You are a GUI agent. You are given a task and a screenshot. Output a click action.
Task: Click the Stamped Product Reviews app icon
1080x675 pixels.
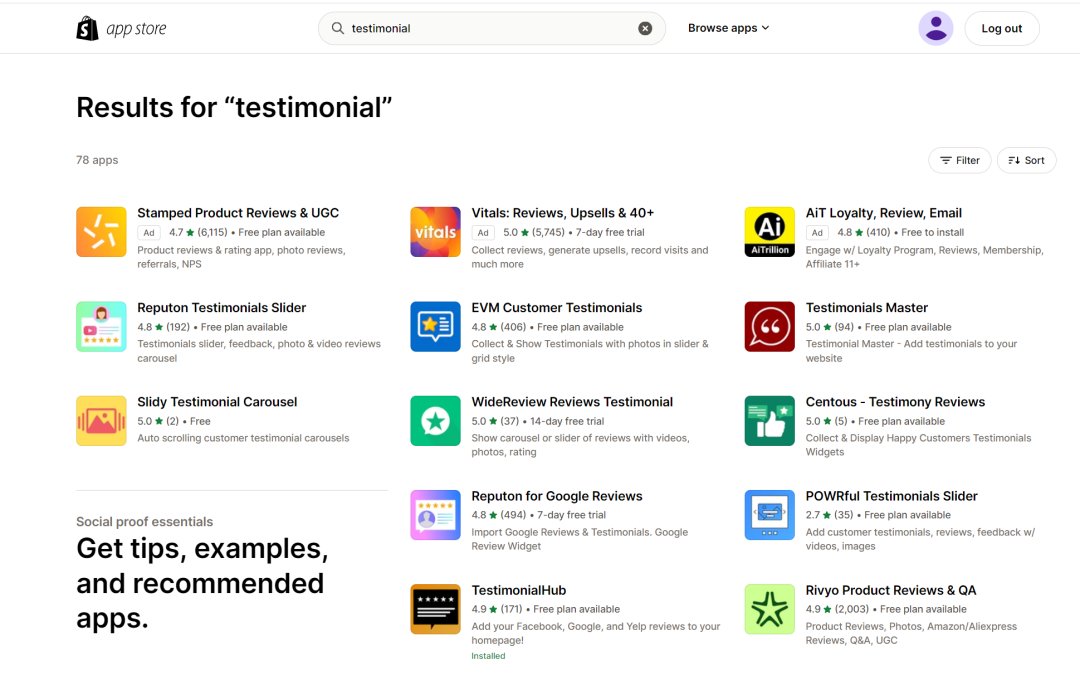(x=101, y=232)
